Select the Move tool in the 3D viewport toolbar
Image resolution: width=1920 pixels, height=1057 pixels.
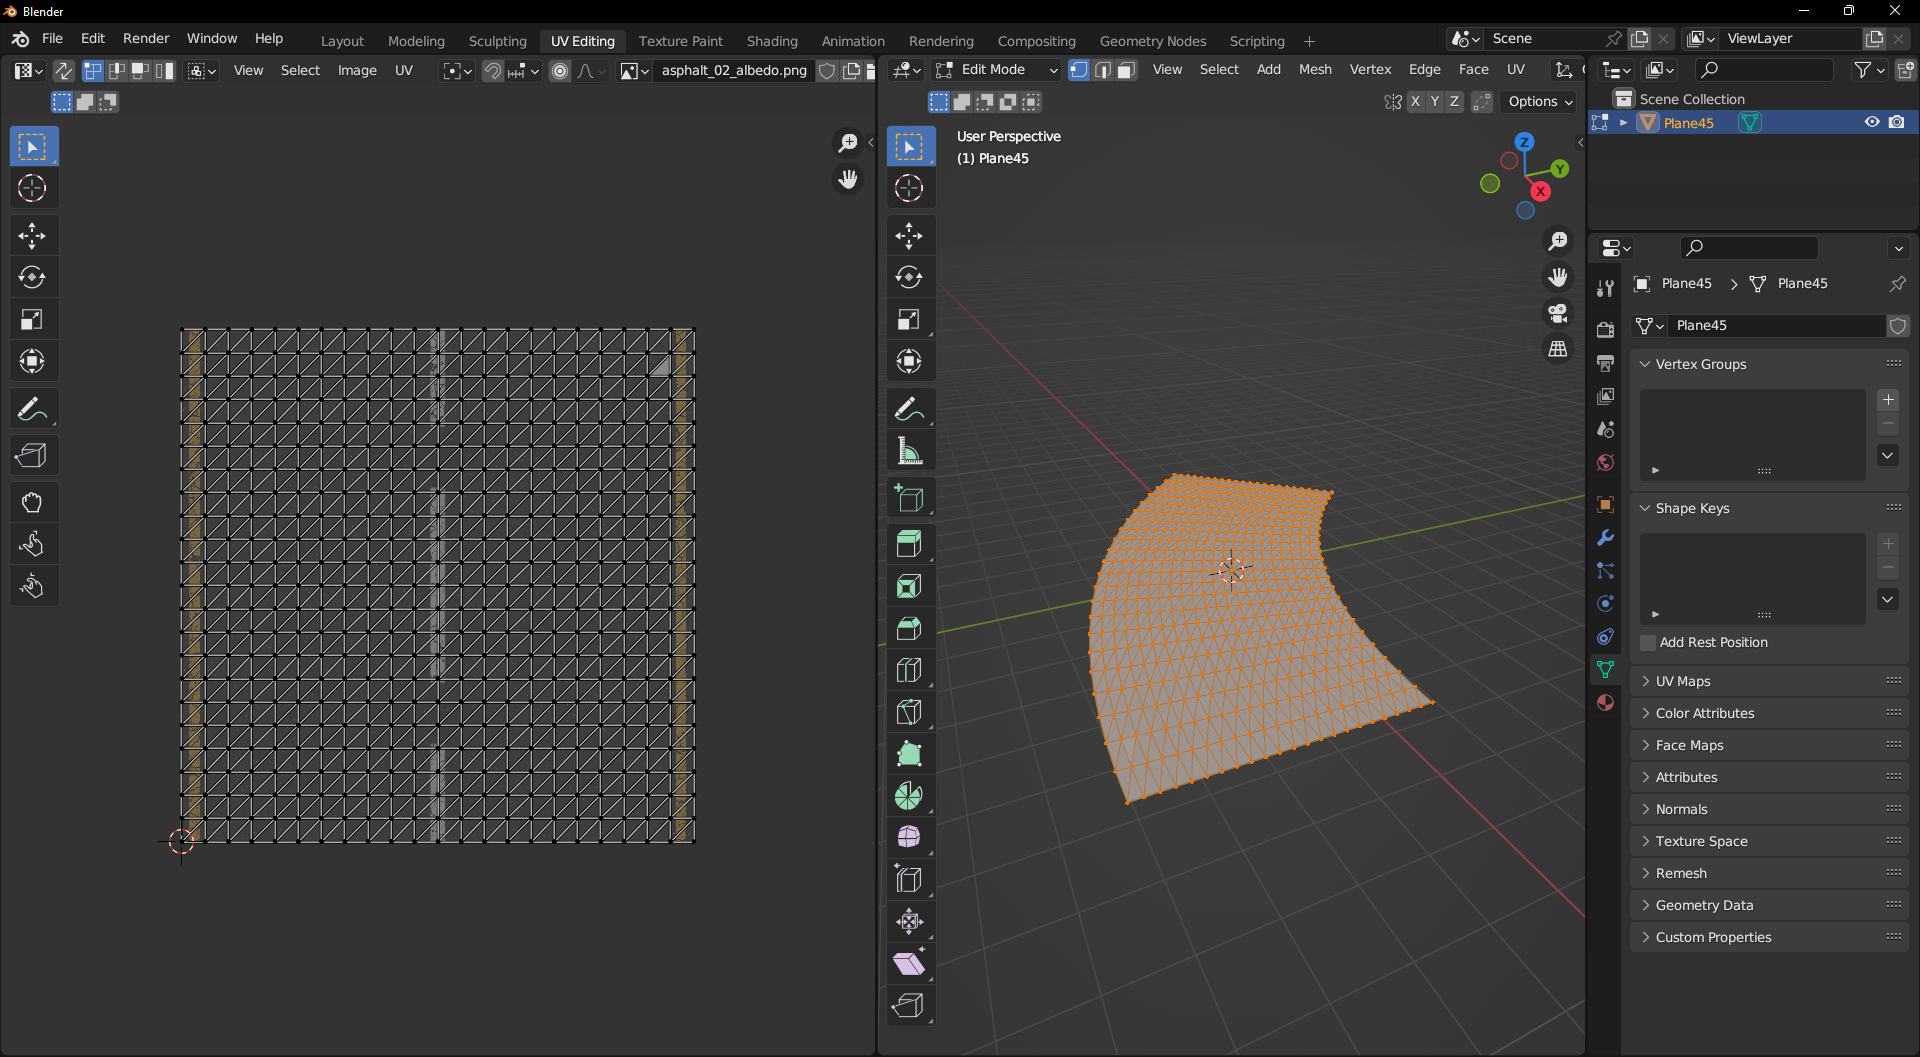[x=911, y=235]
